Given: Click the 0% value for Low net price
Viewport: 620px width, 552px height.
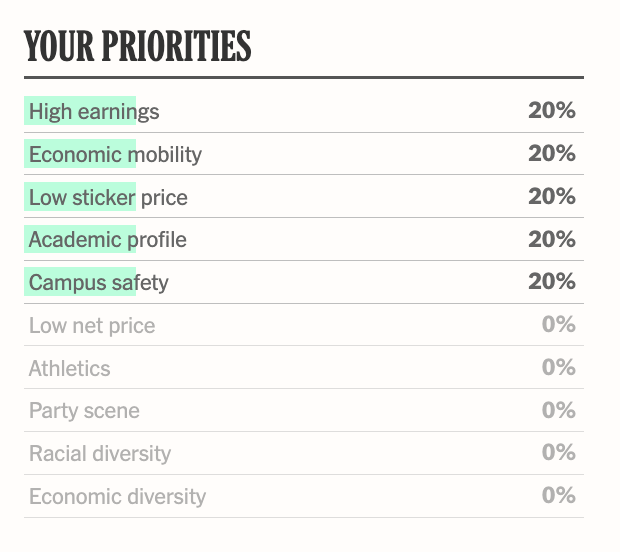Looking at the screenshot, I should [x=559, y=325].
